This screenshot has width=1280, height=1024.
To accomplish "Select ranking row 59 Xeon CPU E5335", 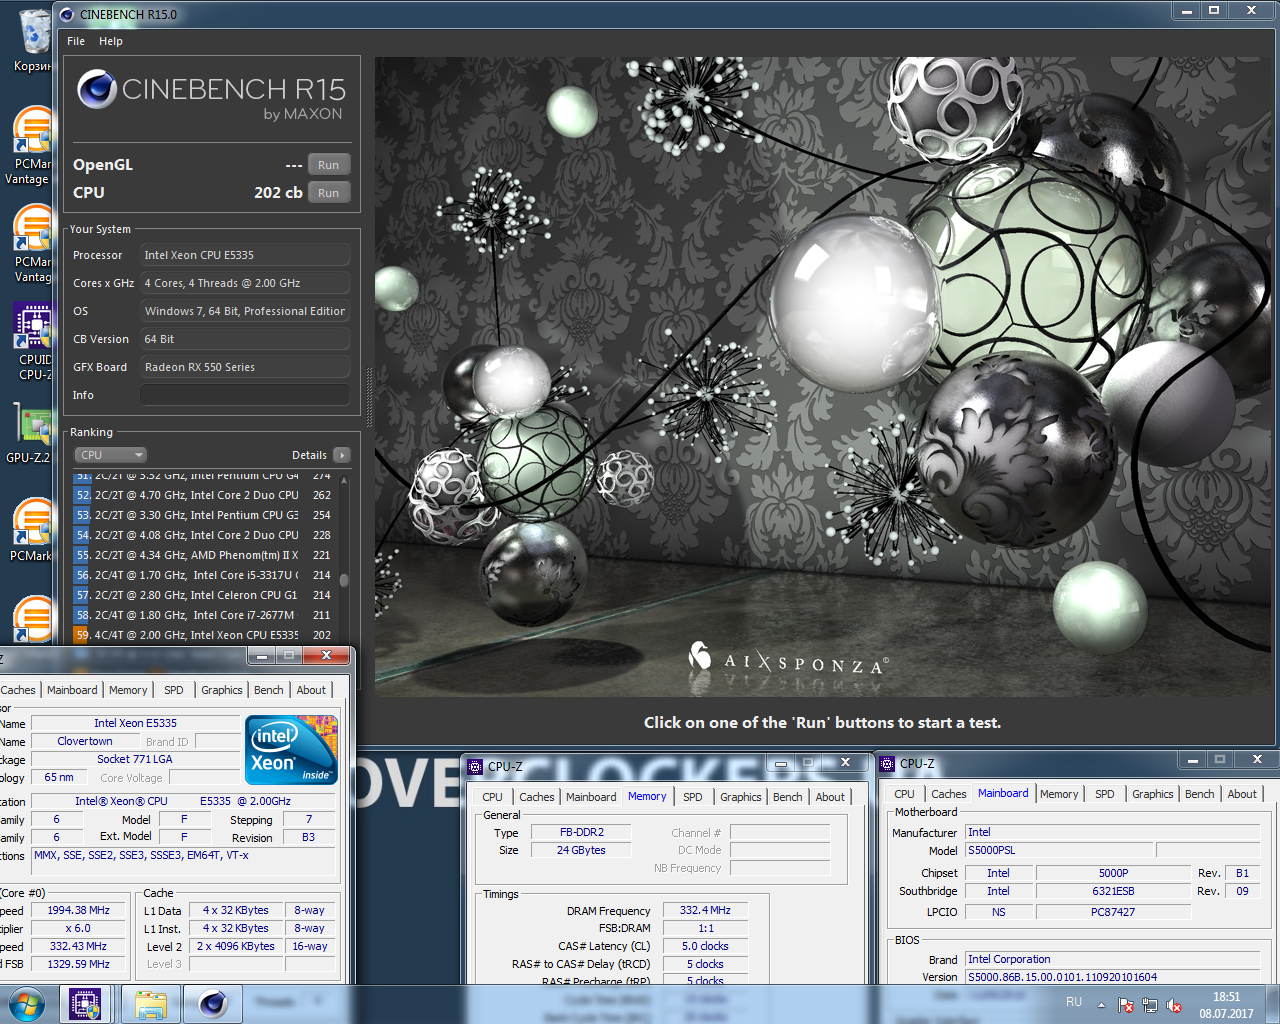I will pyautogui.click(x=204, y=635).
